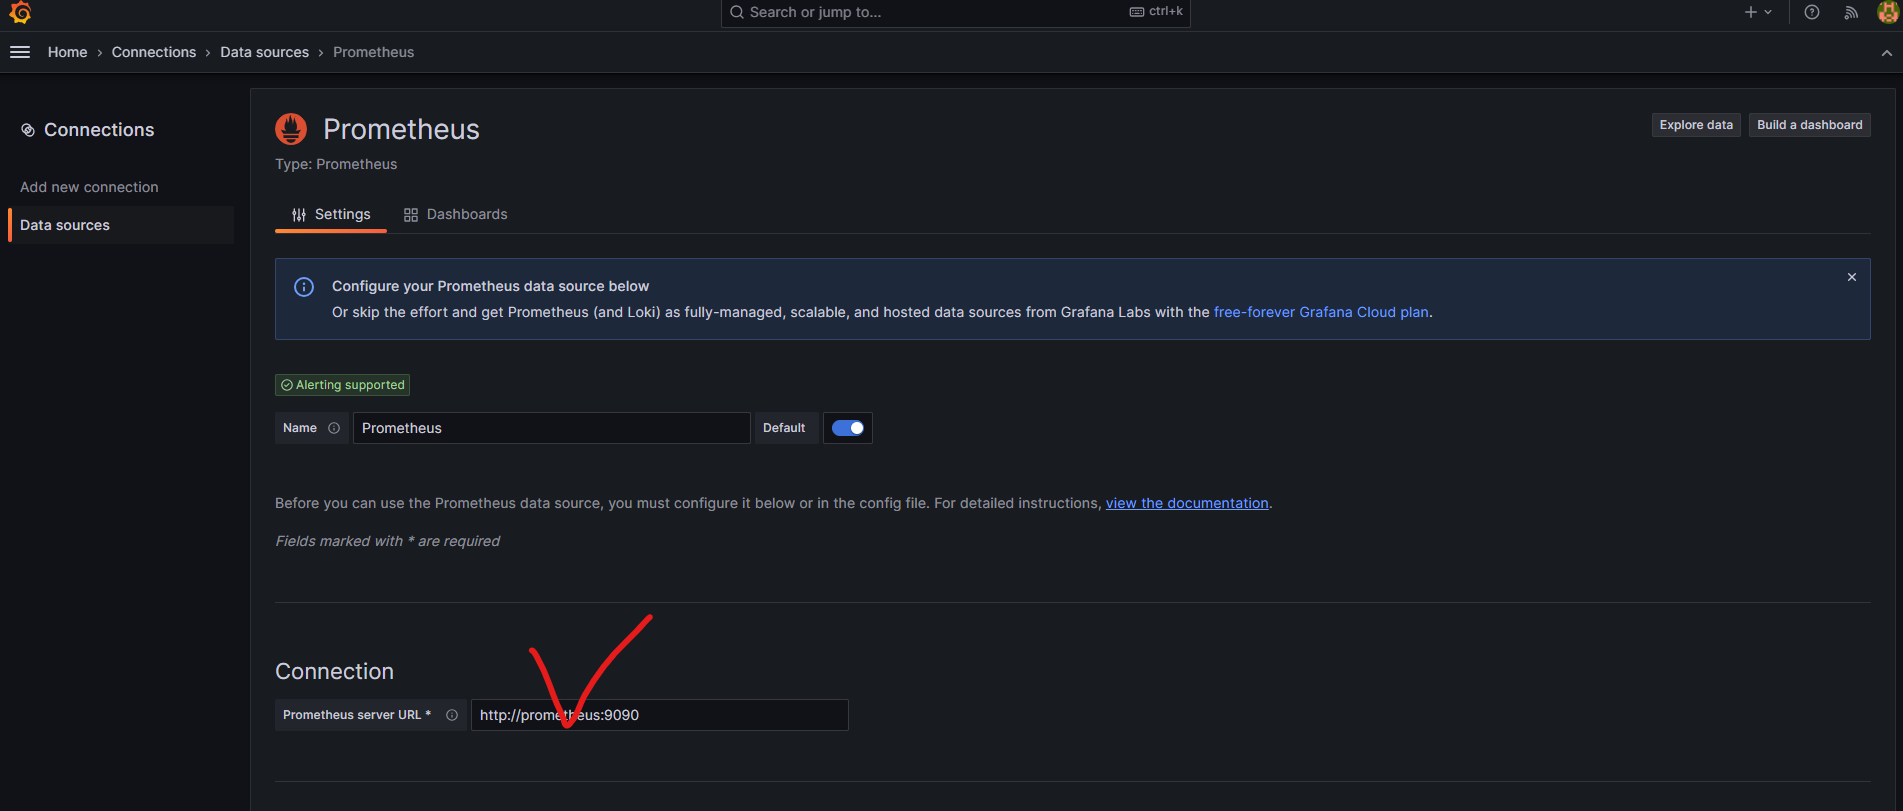Open the news RSS feed icon
The width and height of the screenshot is (1903, 811).
click(x=1851, y=12)
